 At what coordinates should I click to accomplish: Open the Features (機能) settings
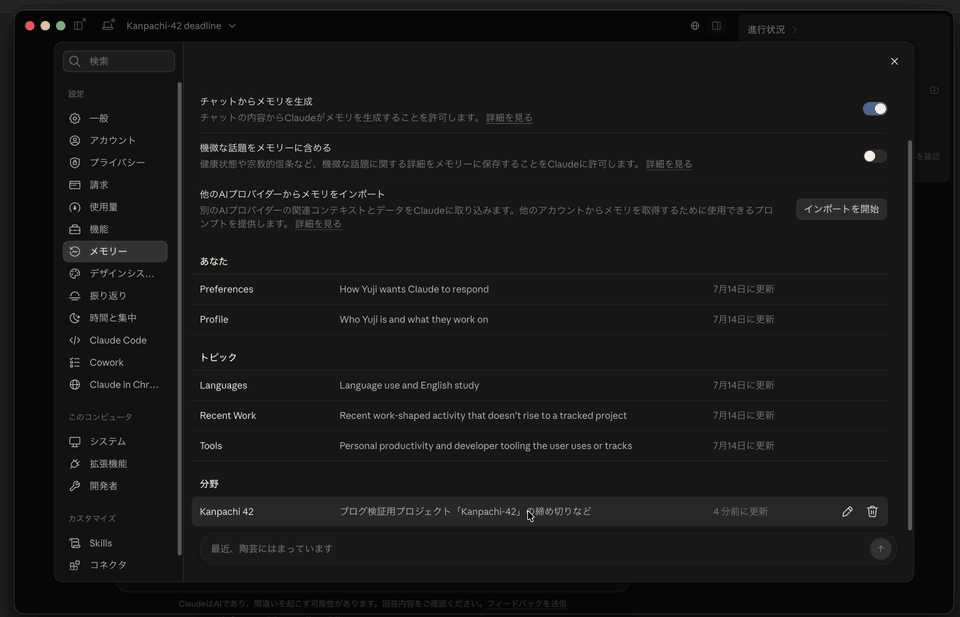pyautogui.click(x=114, y=229)
